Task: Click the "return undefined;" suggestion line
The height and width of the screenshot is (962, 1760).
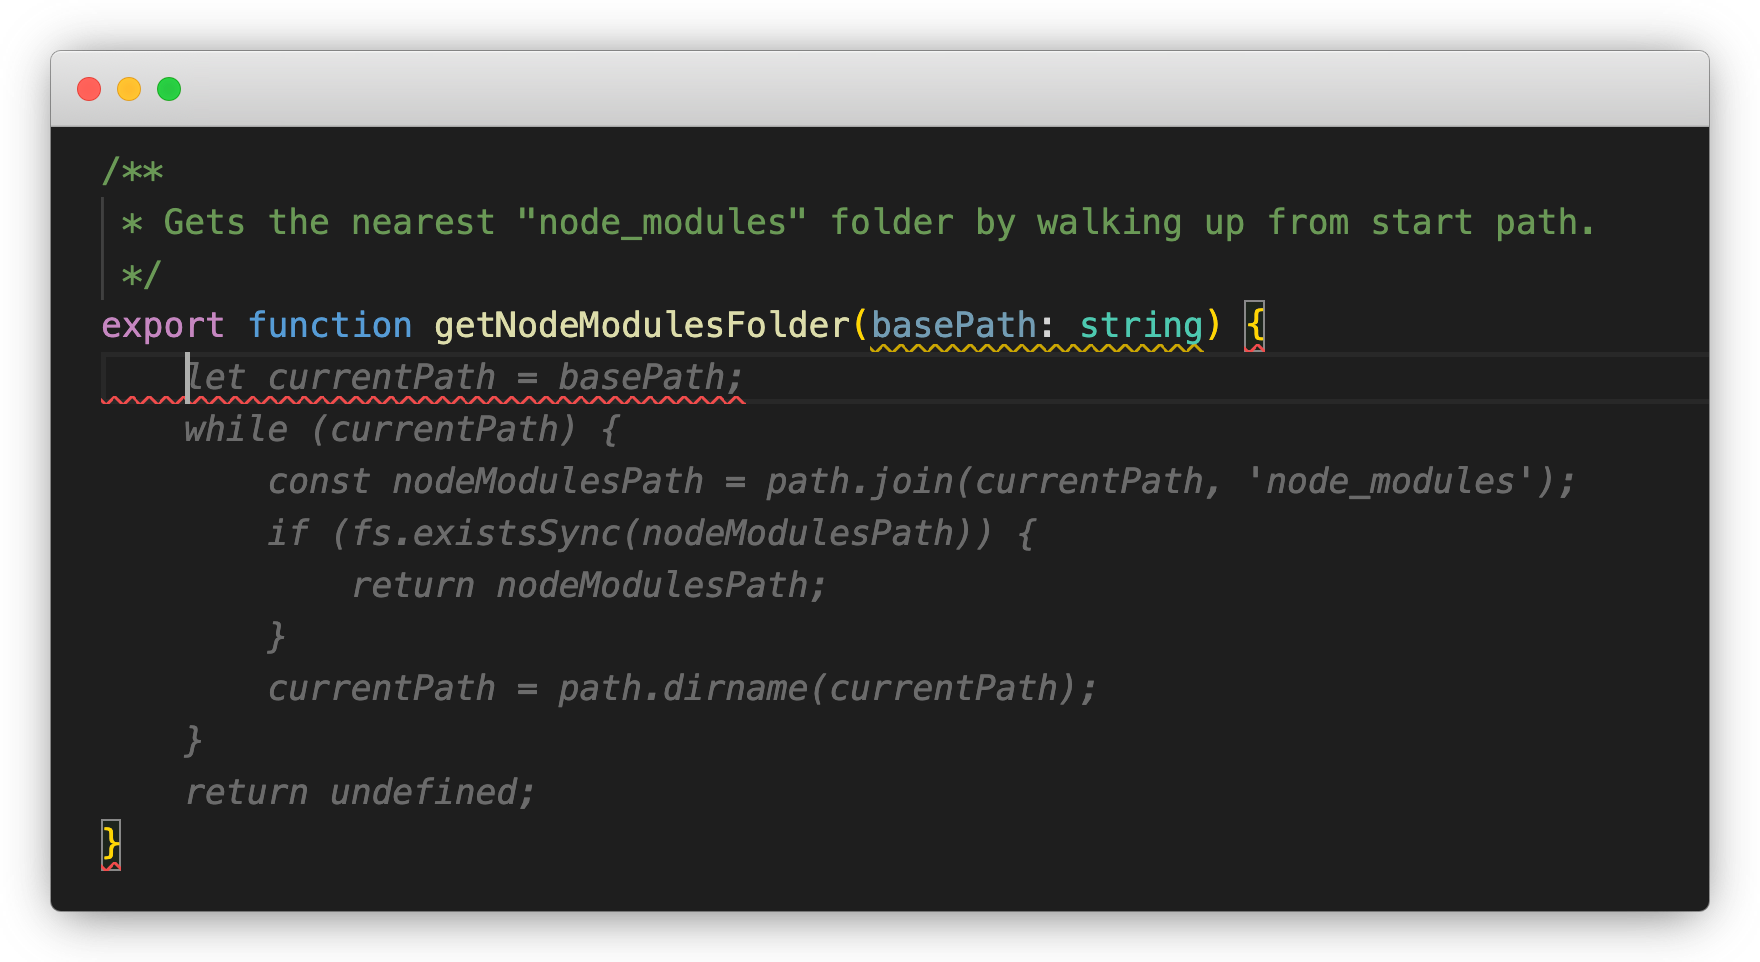Action: [x=360, y=793]
